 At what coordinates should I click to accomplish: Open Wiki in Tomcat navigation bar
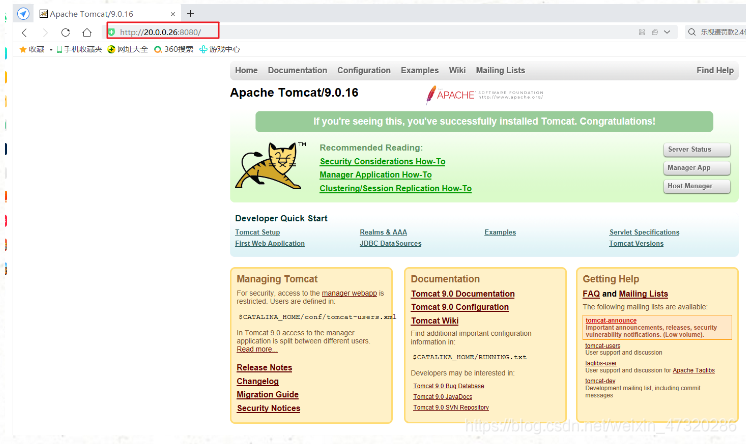pyautogui.click(x=457, y=70)
